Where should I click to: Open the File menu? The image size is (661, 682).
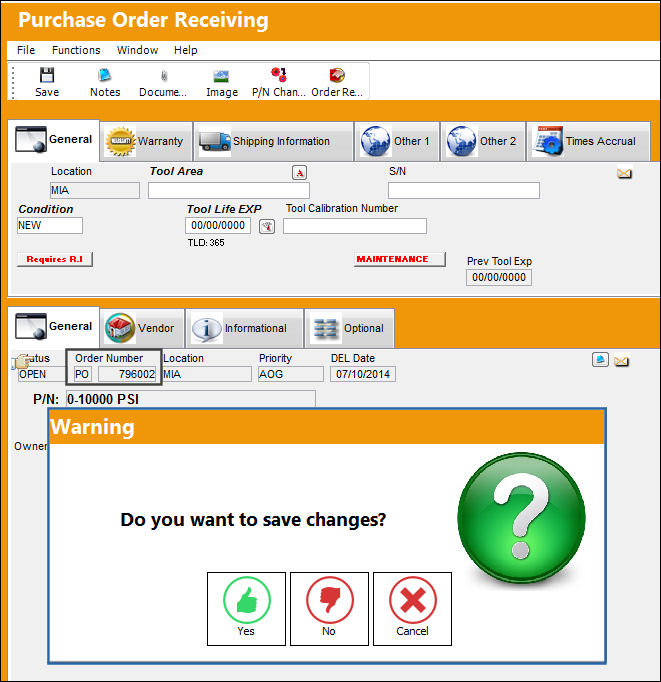[x=26, y=50]
